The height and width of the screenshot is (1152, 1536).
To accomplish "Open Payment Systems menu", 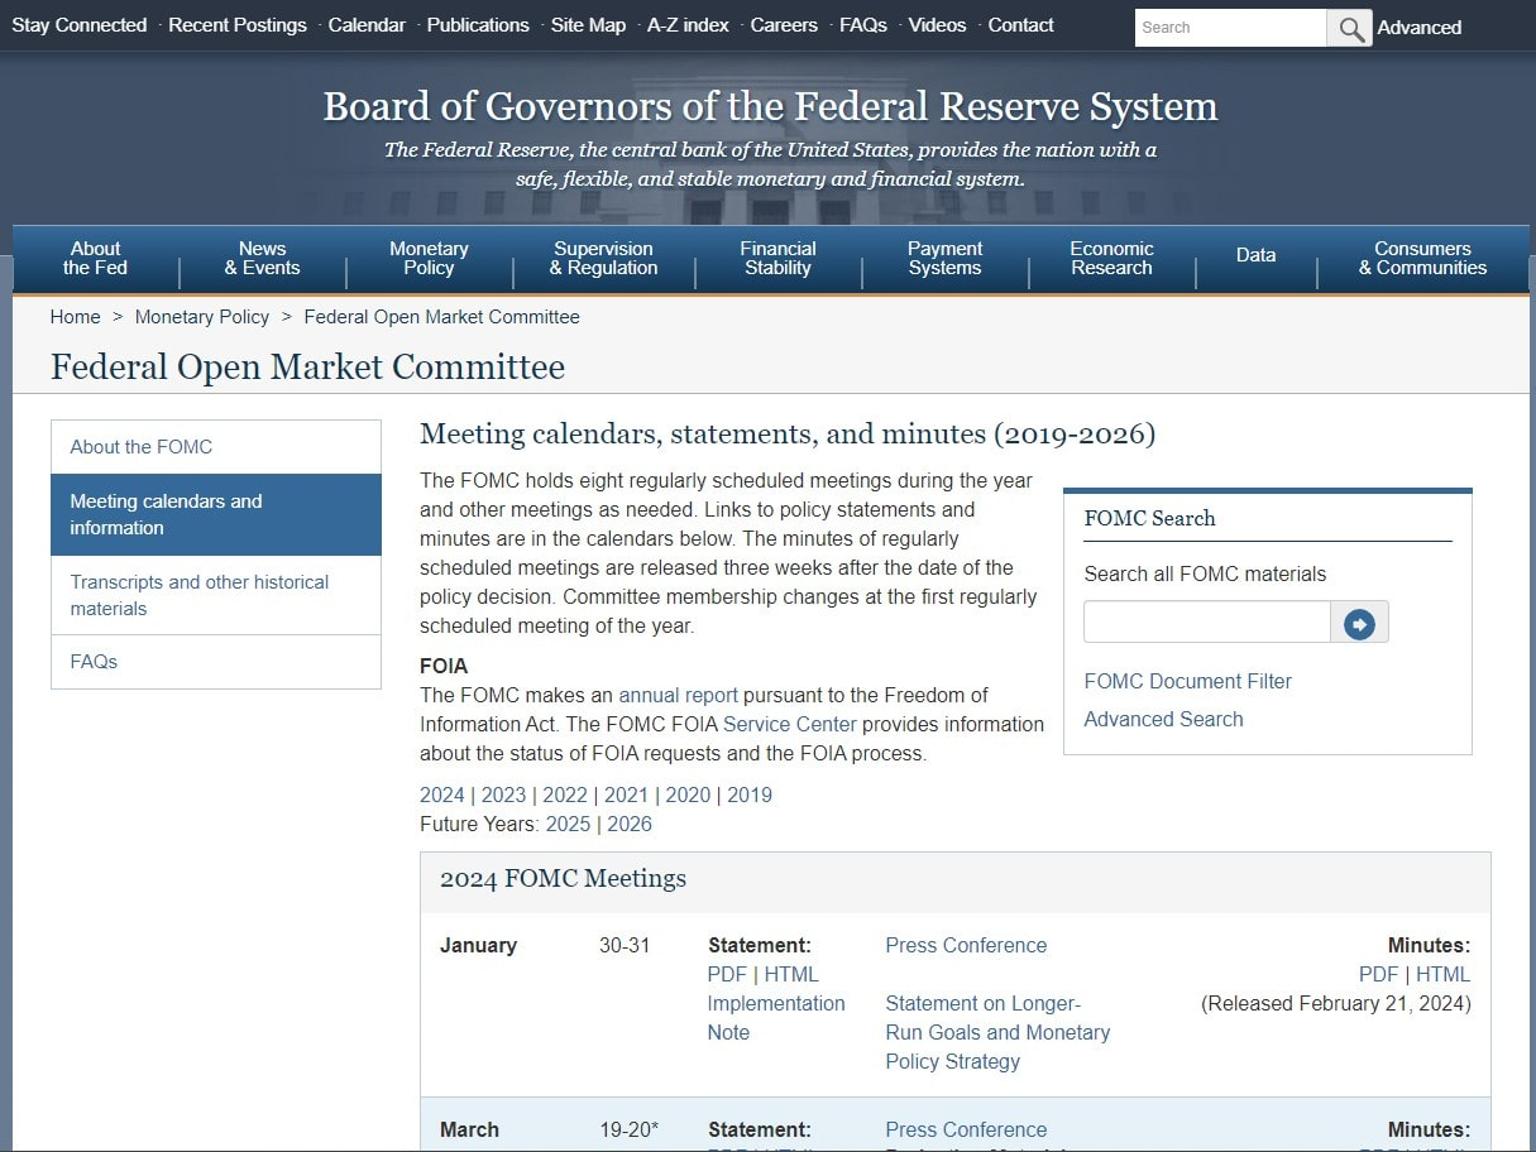I will (945, 258).
